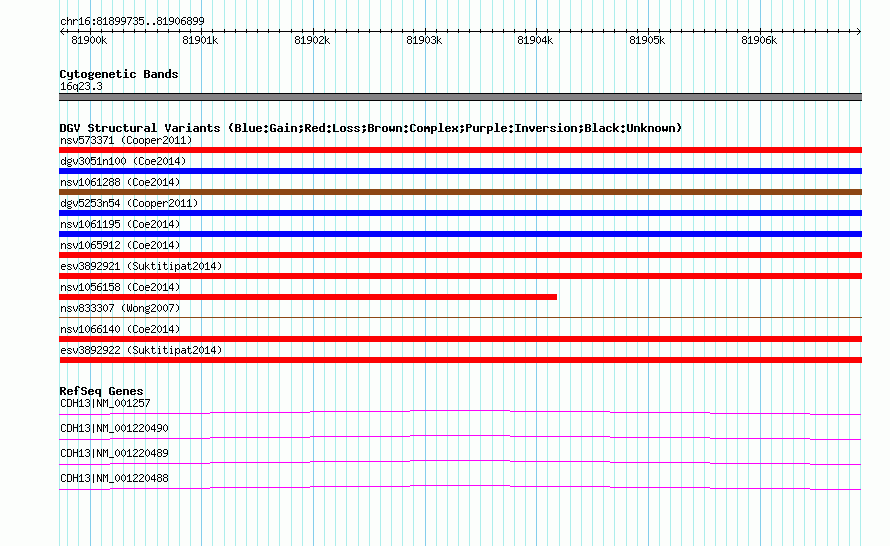890x546 pixels.
Task: Open the RefSeq Genes track title
Action: (101, 391)
